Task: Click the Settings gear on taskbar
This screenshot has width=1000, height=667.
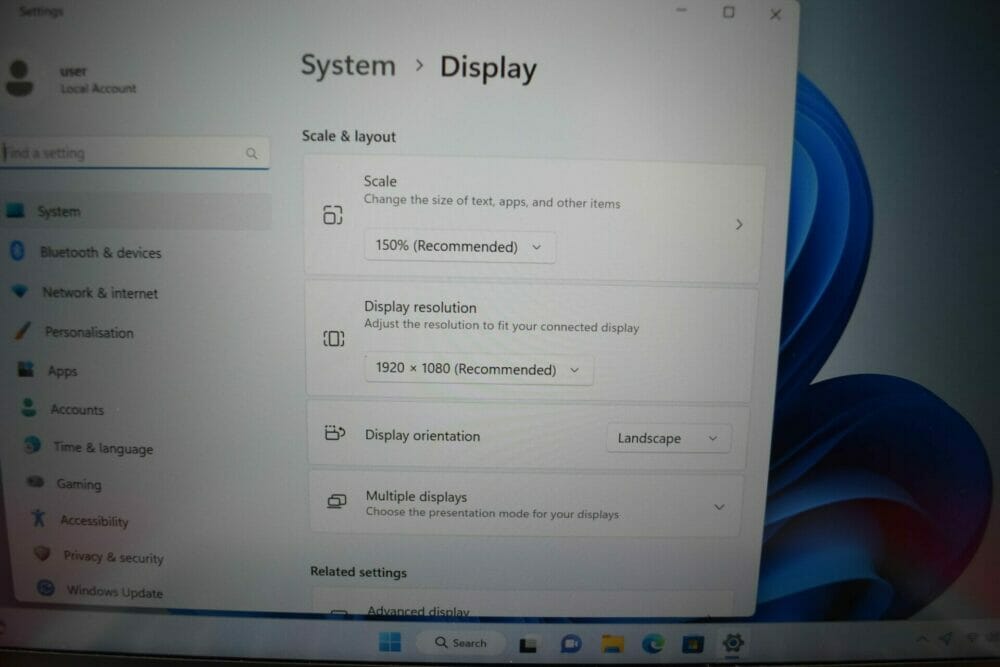Action: click(x=733, y=643)
